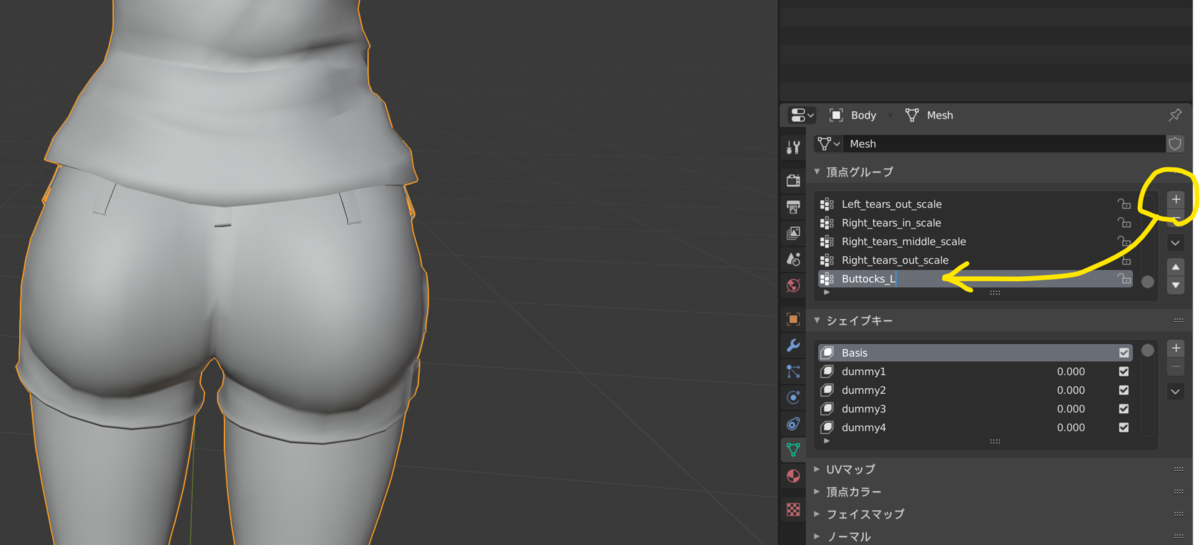The image size is (1200, 545).
Task: Click the dummy4 value 0.000 field
Action: 1070,428
